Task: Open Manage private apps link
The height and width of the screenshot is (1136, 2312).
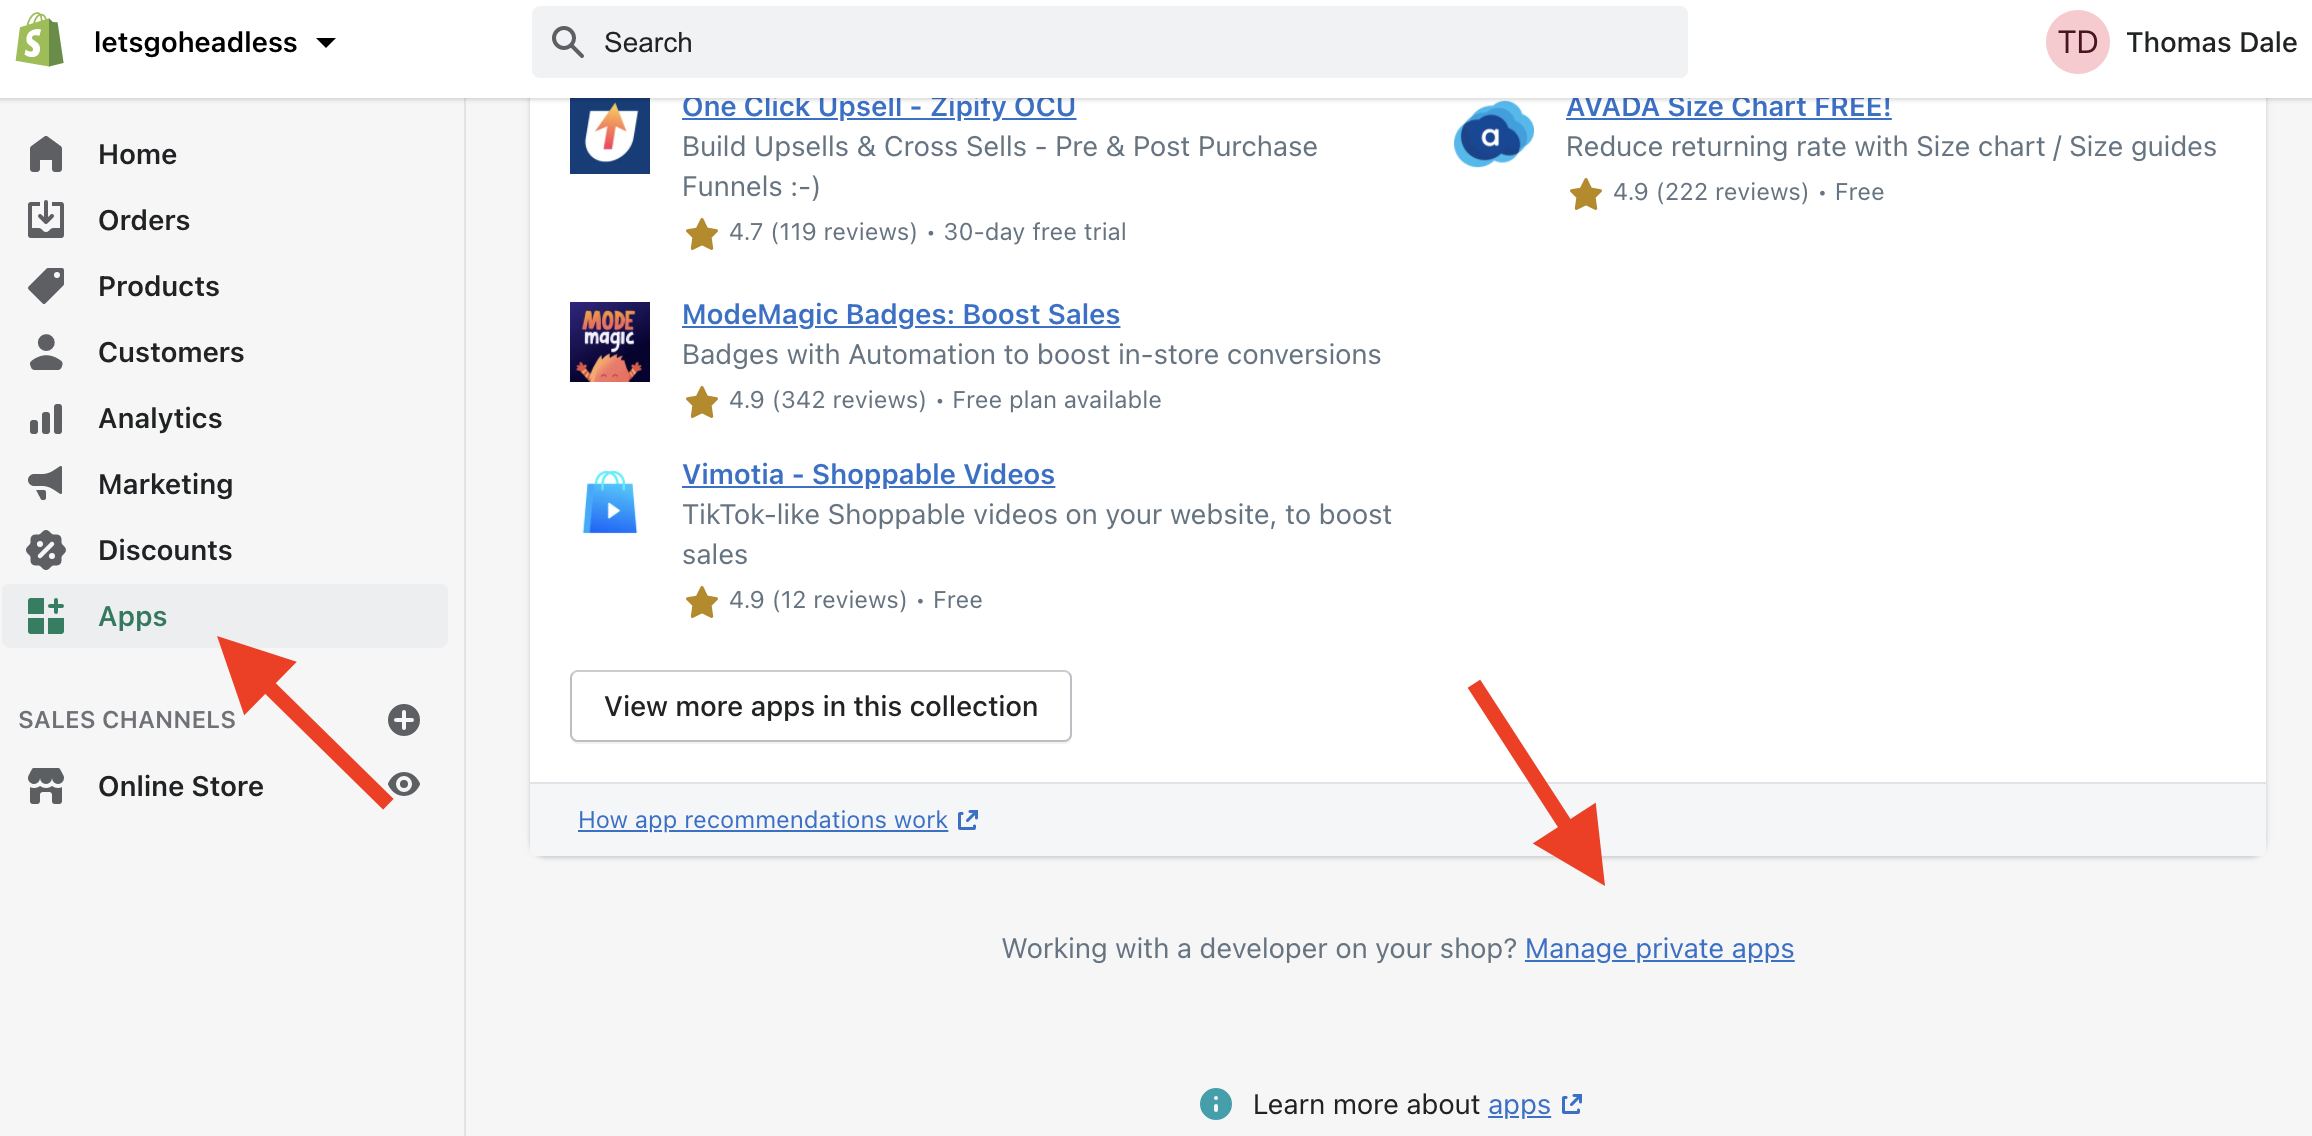Action: pyautogui.click(x=1659, y=948)
